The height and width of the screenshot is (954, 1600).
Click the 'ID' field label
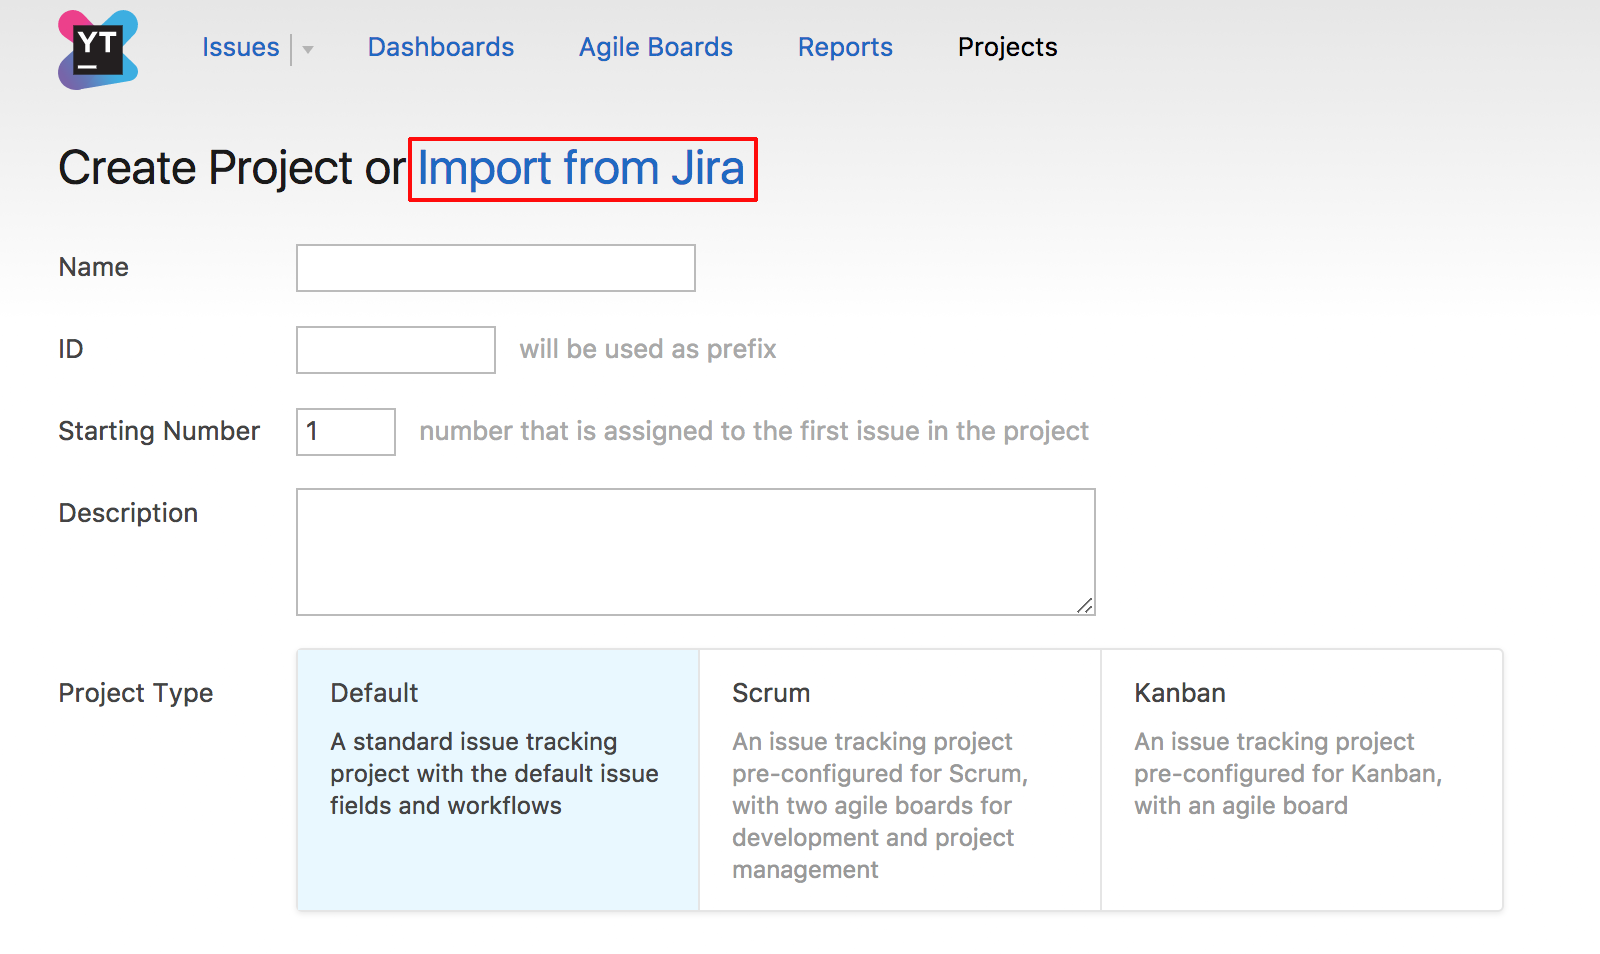[71, 349]
